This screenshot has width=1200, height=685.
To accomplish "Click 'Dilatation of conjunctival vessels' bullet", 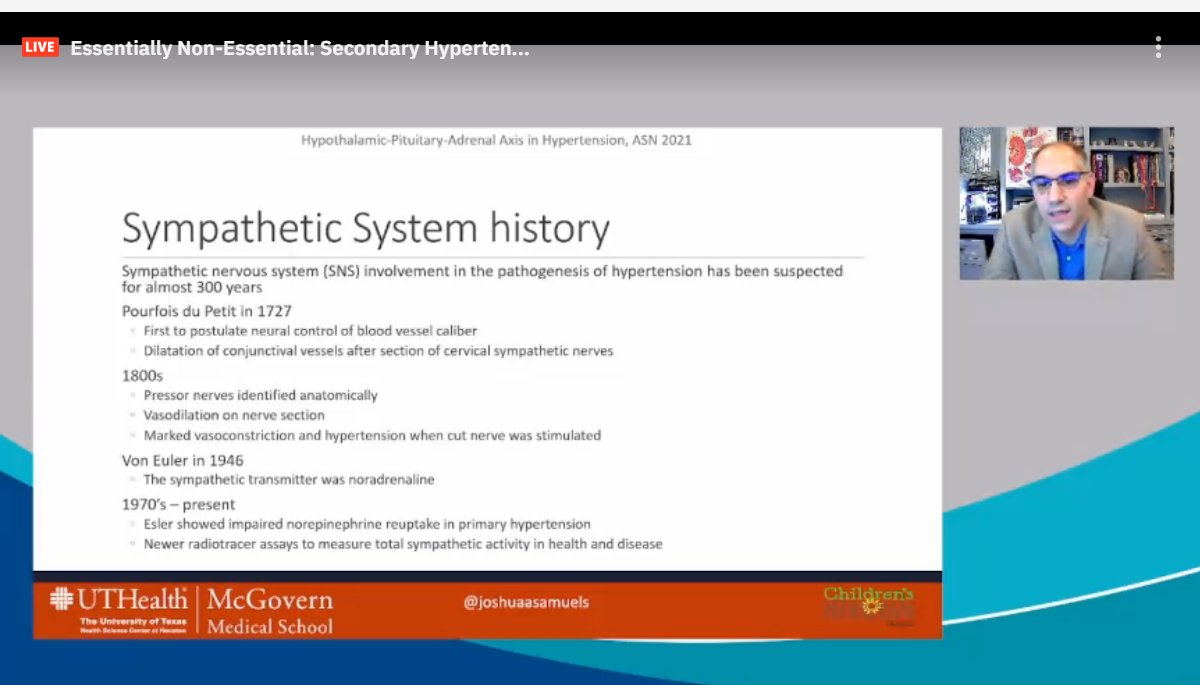I will 378,351.
